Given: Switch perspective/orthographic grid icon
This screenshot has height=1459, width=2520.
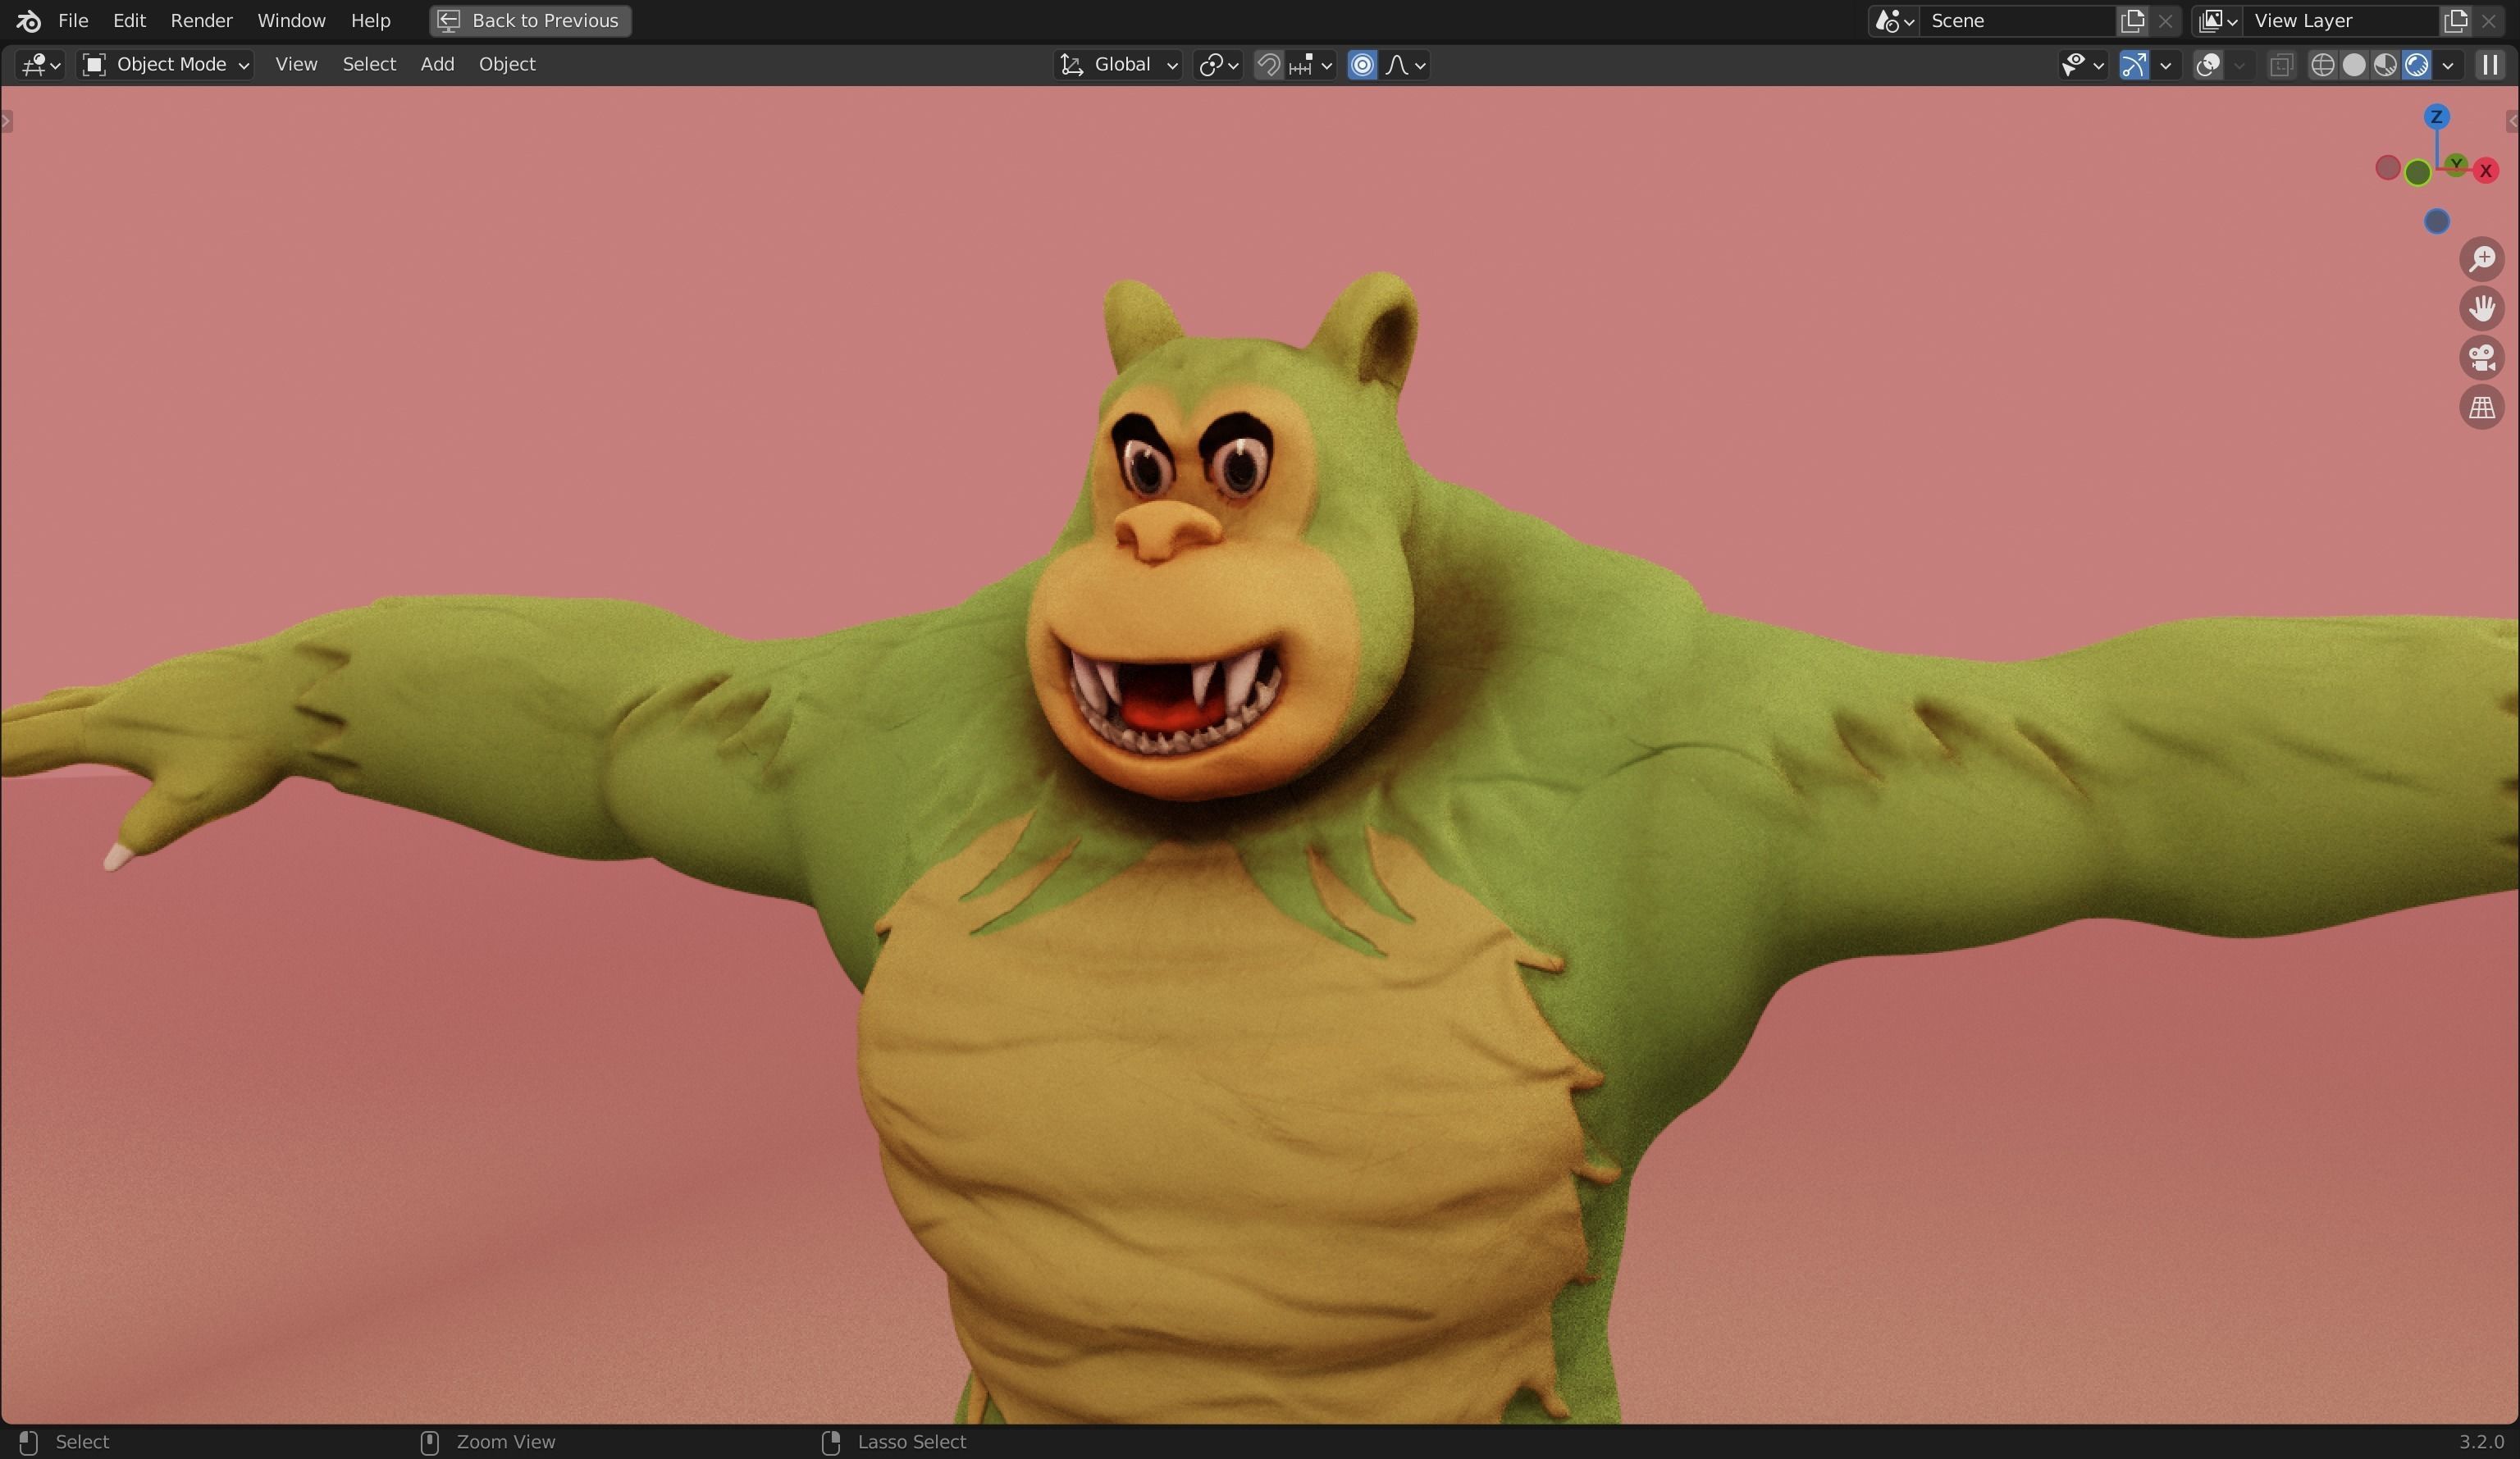Looking at the screenshot, I should (2482, 407).
